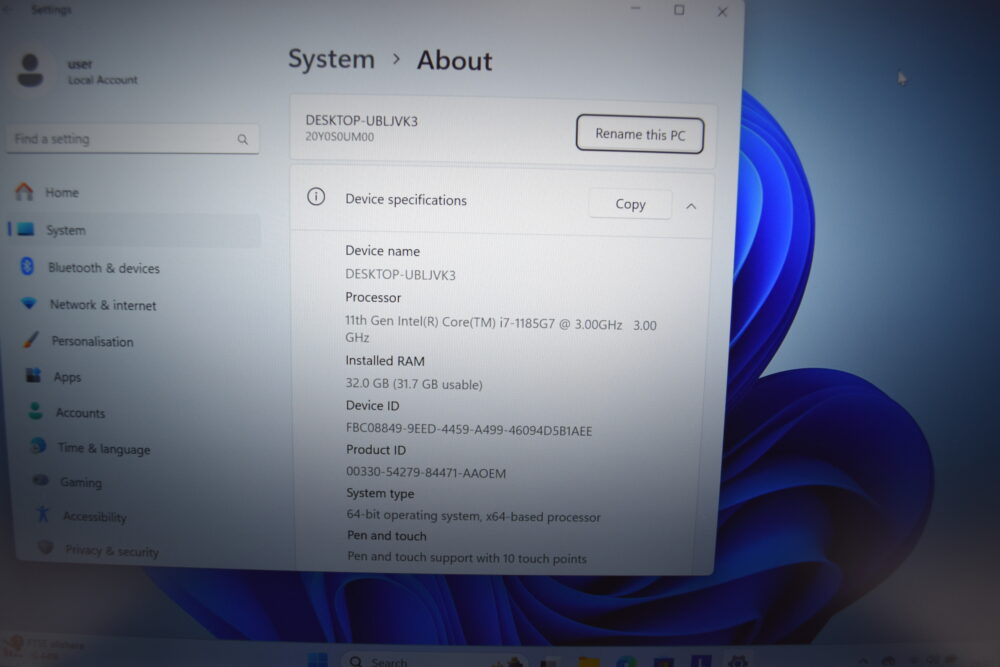The width and height of the screenshot is (1000, 667).
Task: Click the Apps icon in sidebar
Action: 33,375
